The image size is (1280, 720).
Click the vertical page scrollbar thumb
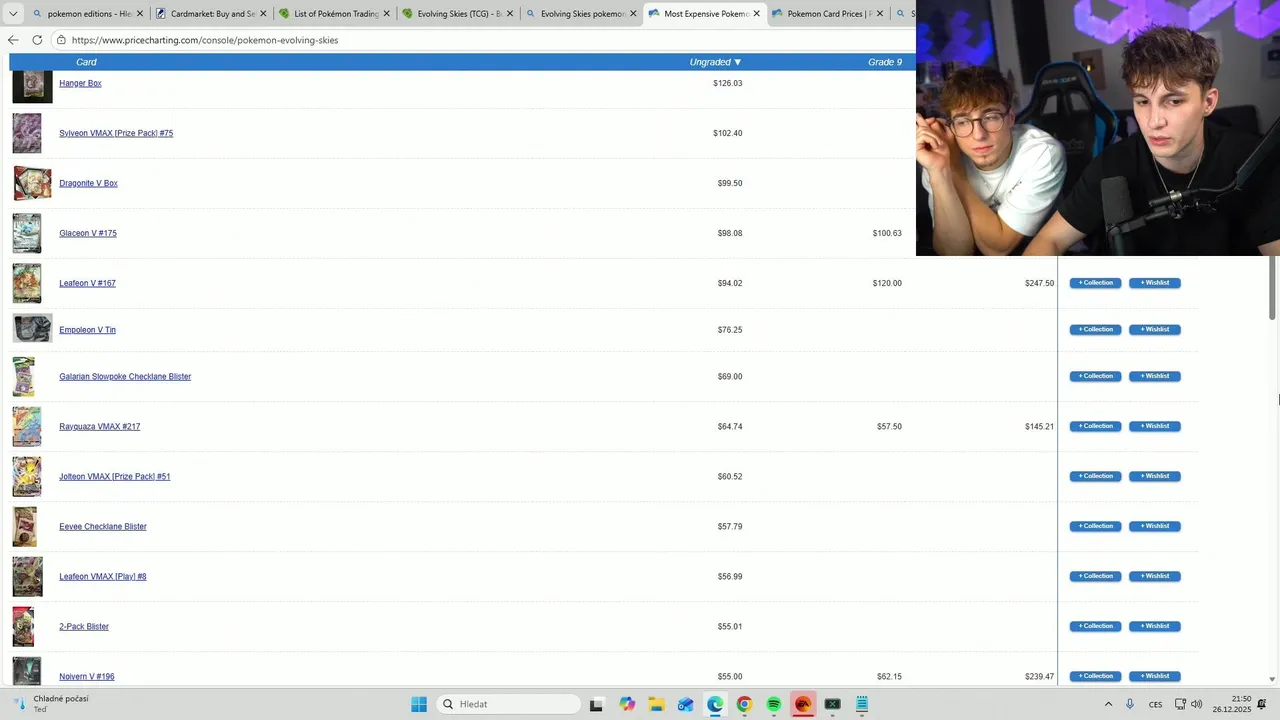point(1273,288)
